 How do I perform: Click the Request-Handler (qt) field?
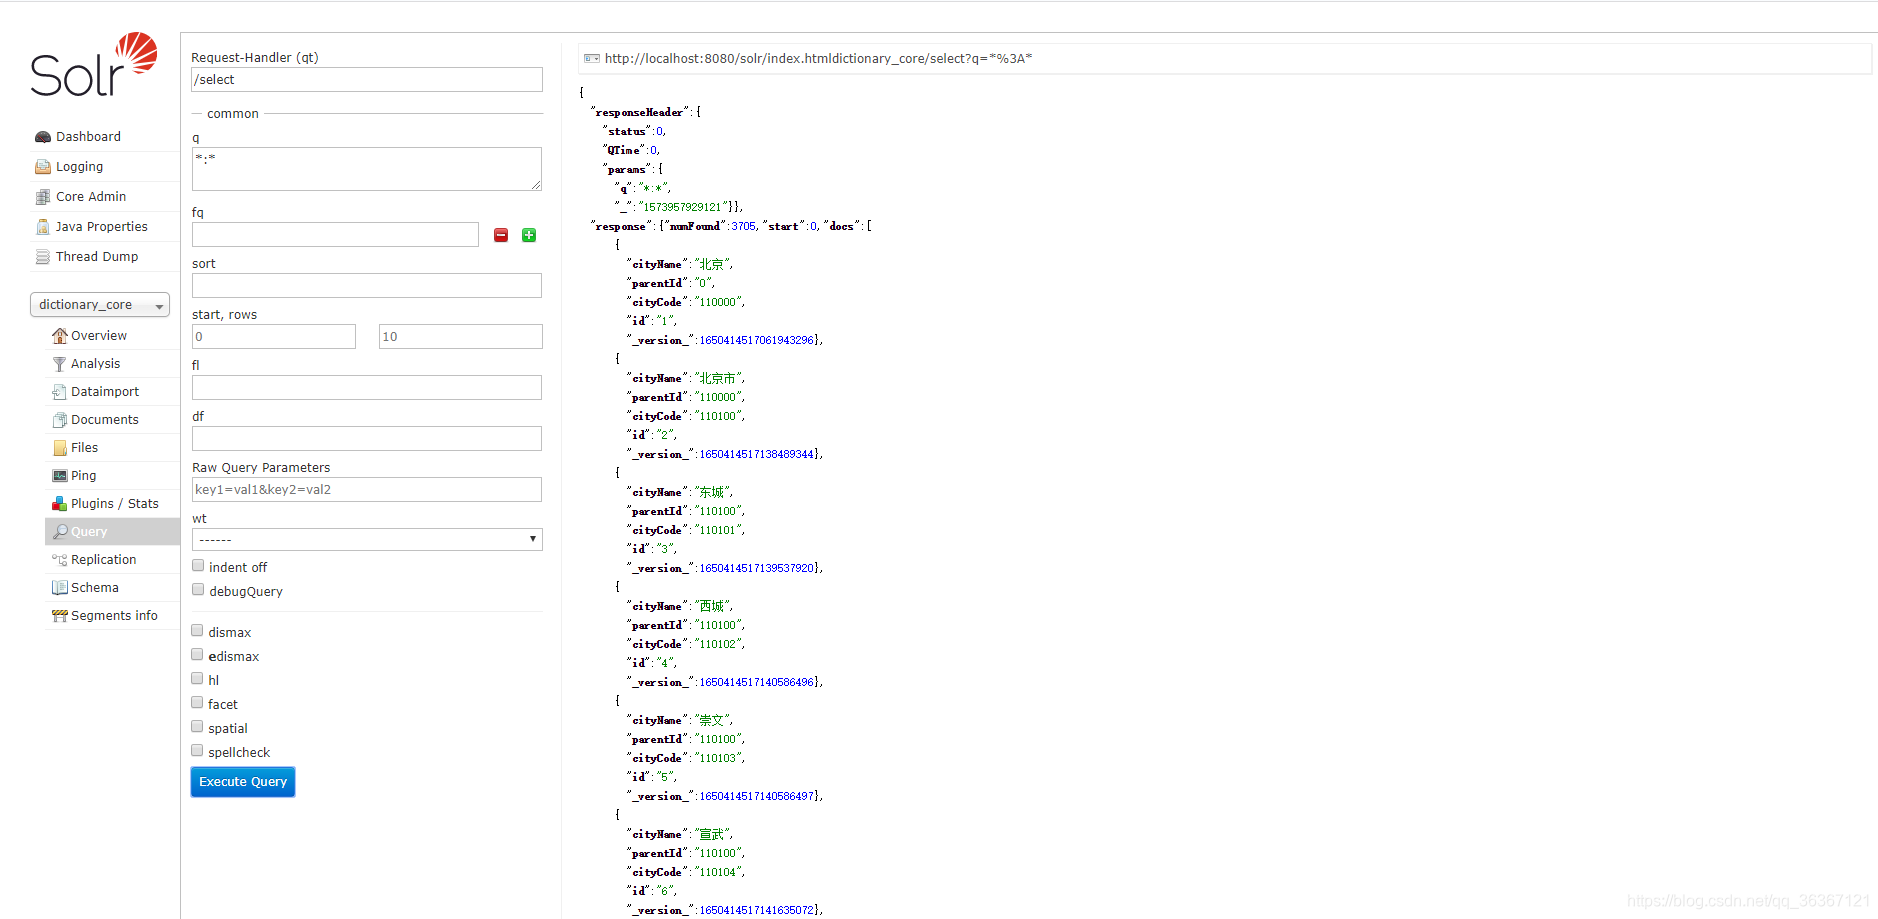[367, 80]
